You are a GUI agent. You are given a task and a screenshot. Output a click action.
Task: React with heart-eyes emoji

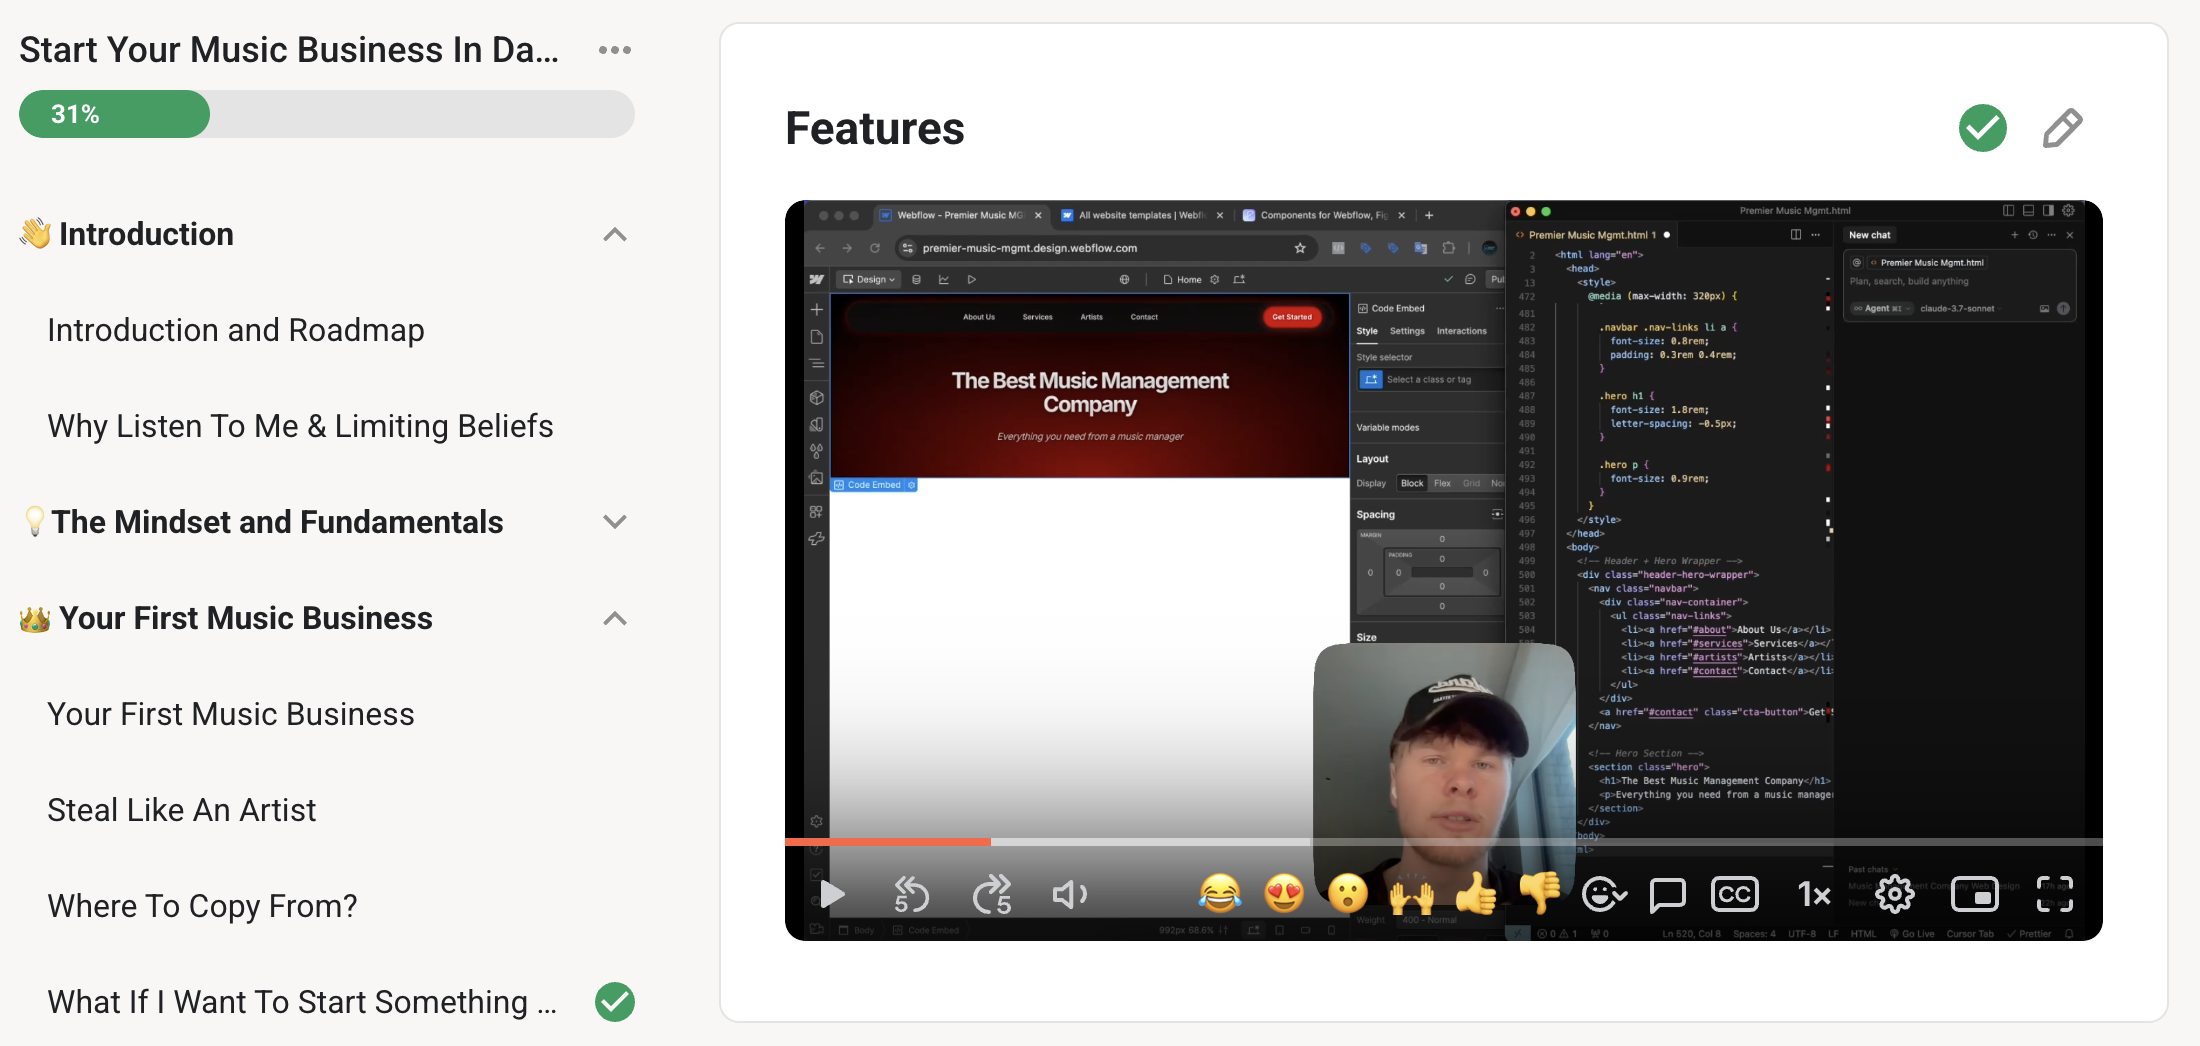click(x=1284, y=893)
